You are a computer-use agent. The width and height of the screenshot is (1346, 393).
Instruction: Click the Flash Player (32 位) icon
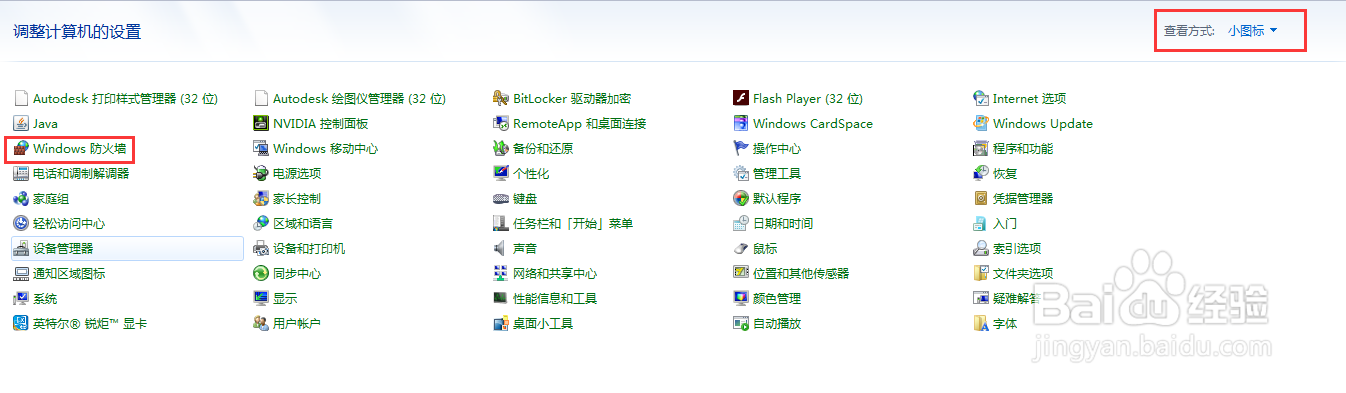741,99
